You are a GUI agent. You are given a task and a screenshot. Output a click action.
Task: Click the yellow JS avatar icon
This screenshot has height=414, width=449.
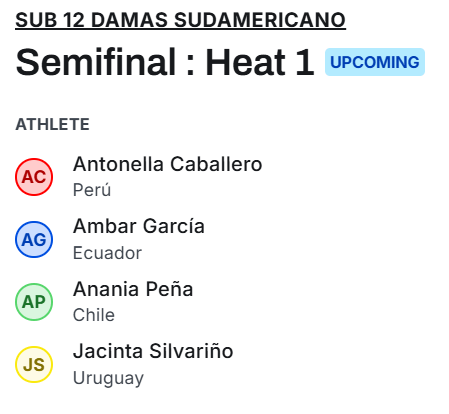(x=34, y=364)
